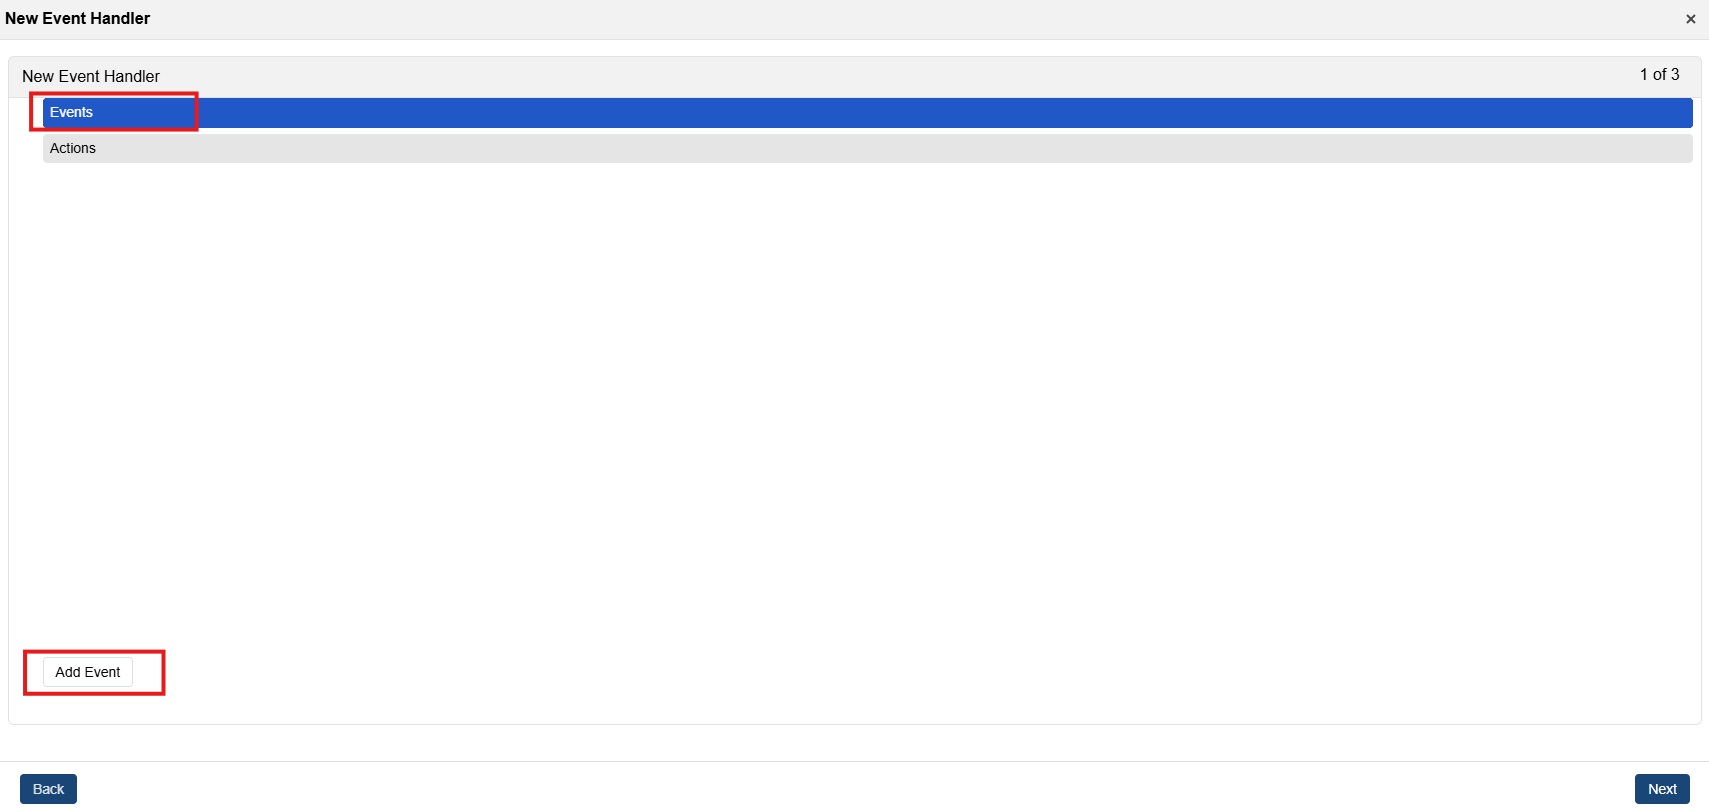Click the Events label text

tap(71, 113)
